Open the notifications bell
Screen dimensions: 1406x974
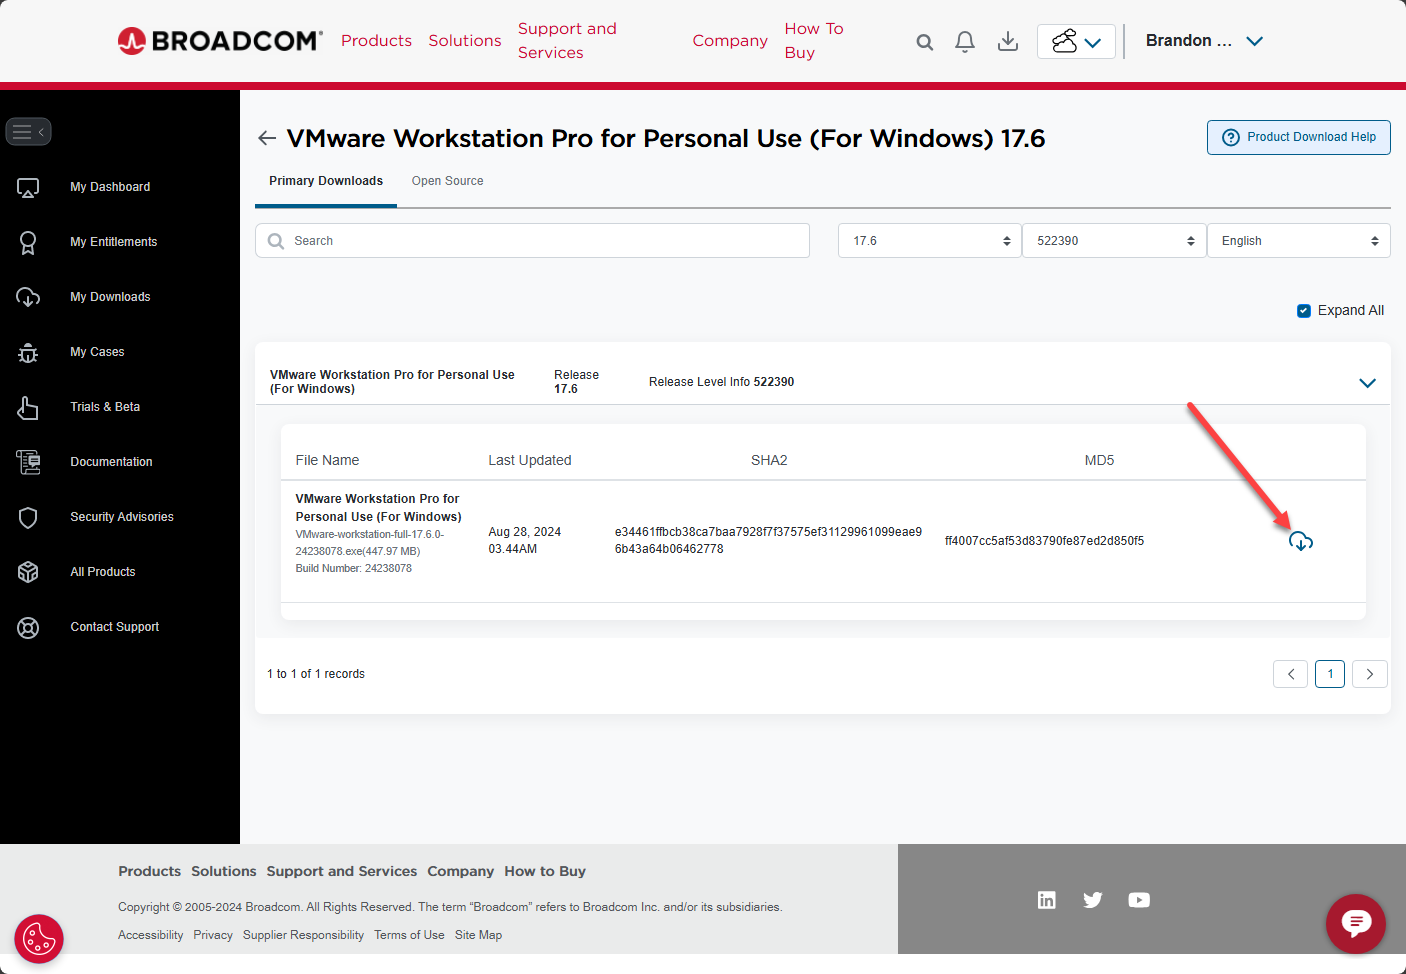[x=965, y=41]
